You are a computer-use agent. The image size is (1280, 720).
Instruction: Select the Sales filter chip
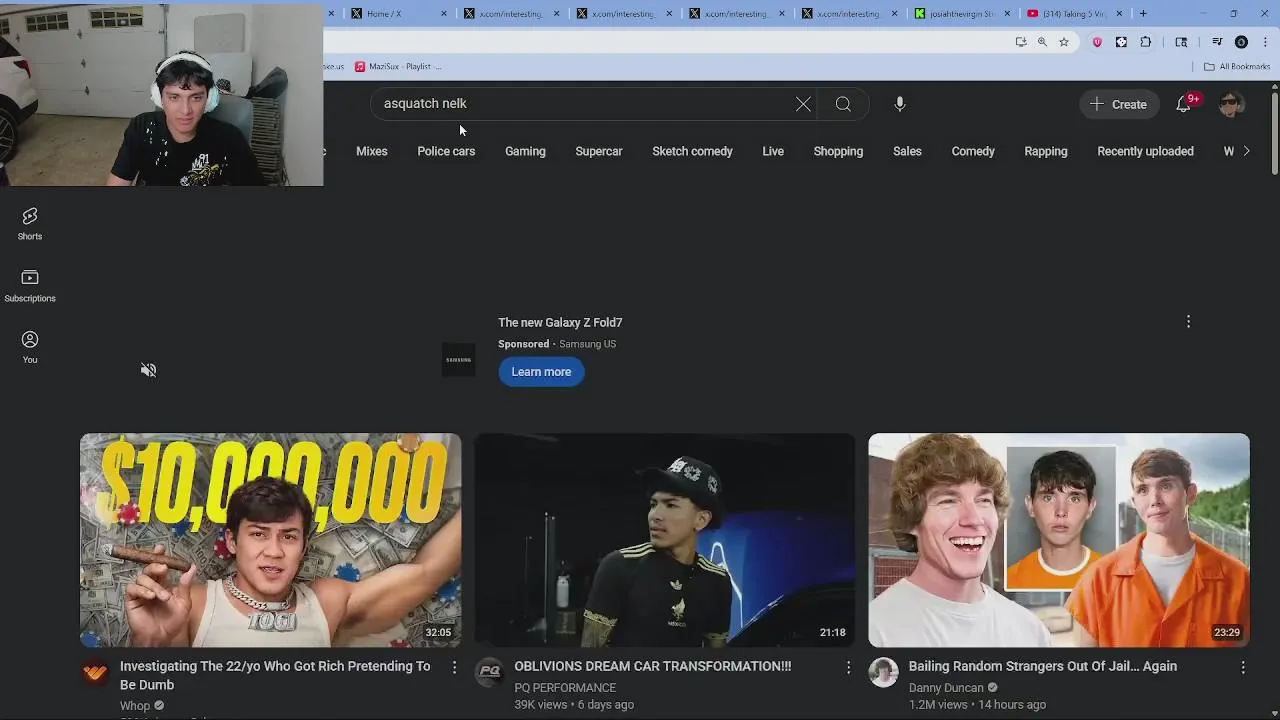click(x=907, y=151)
